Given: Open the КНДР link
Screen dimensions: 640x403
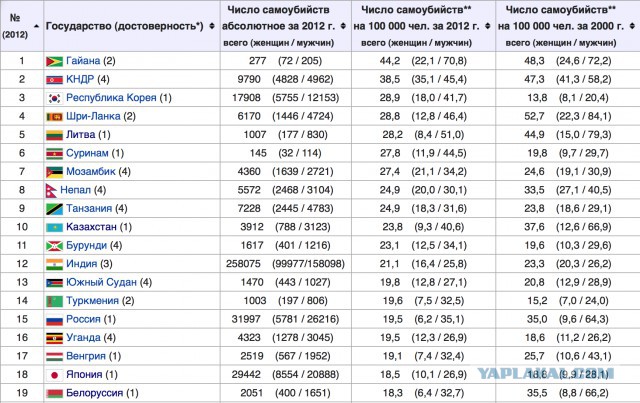Looking at the screenshot, I should (80, 79).
